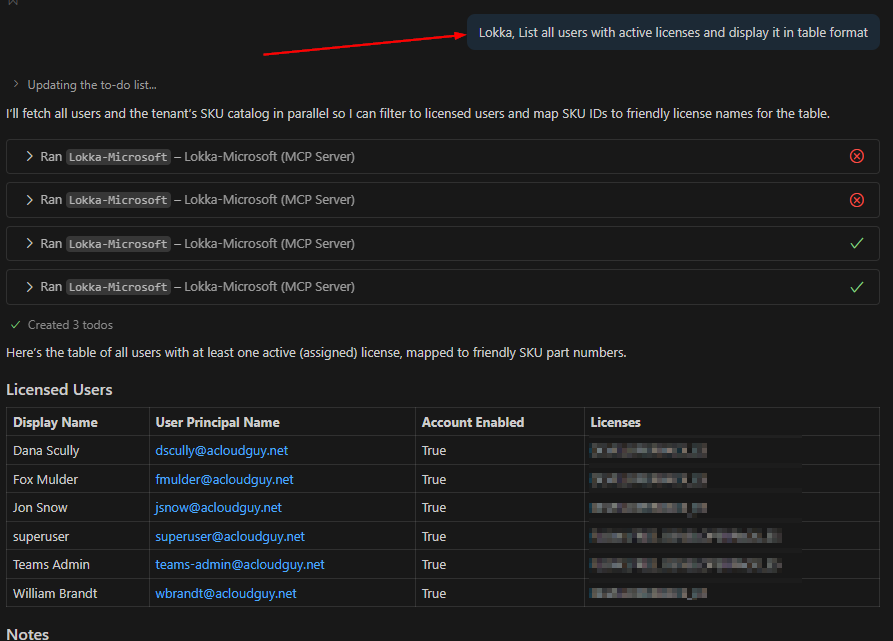Click the "Licenses" column header

click(615, 423)
